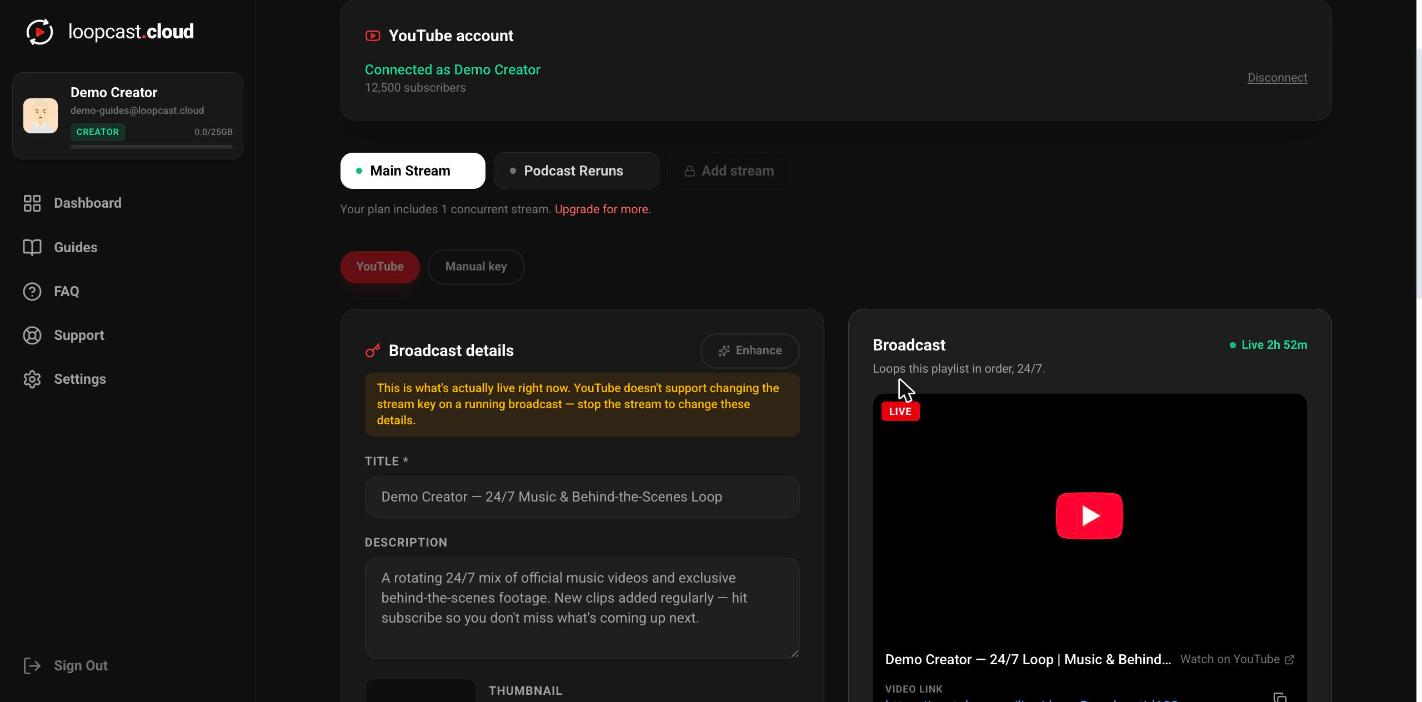Click the Disconnect link
The image size is (1422, 702).
(1277, 78)
